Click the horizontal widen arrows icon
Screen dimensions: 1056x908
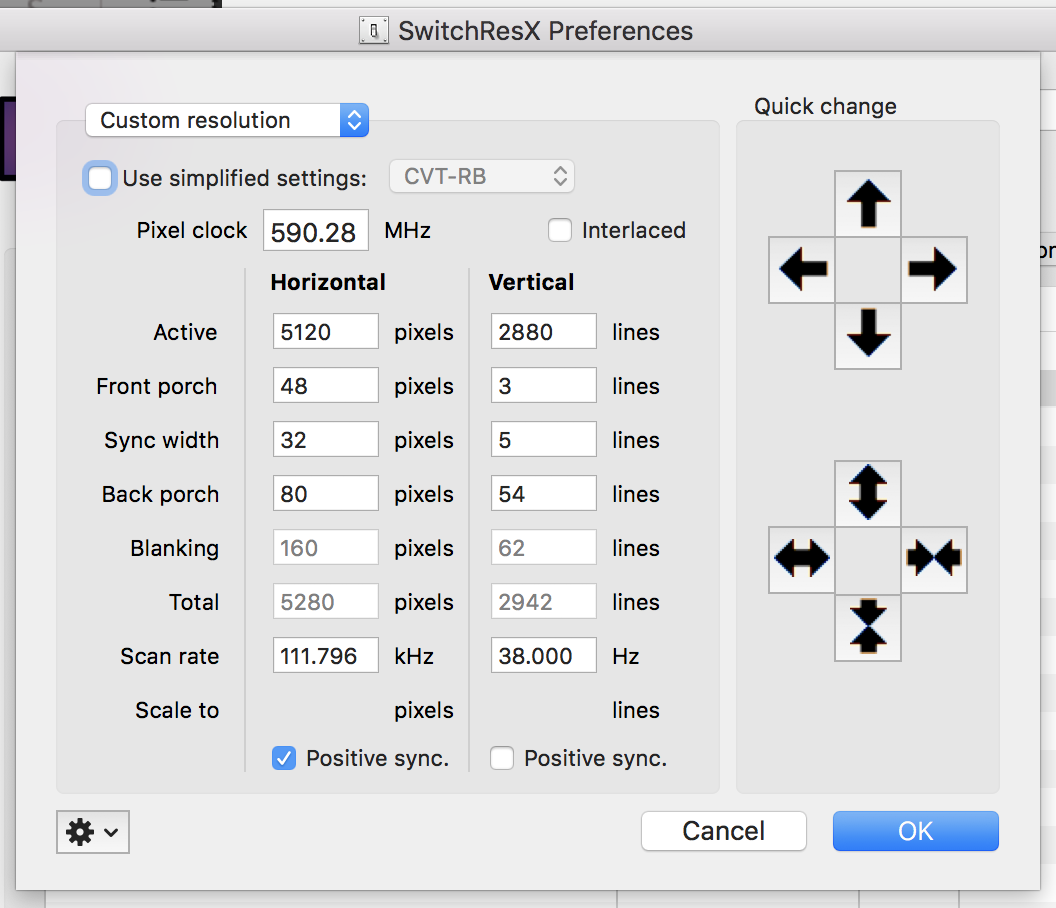pos(802,559)
